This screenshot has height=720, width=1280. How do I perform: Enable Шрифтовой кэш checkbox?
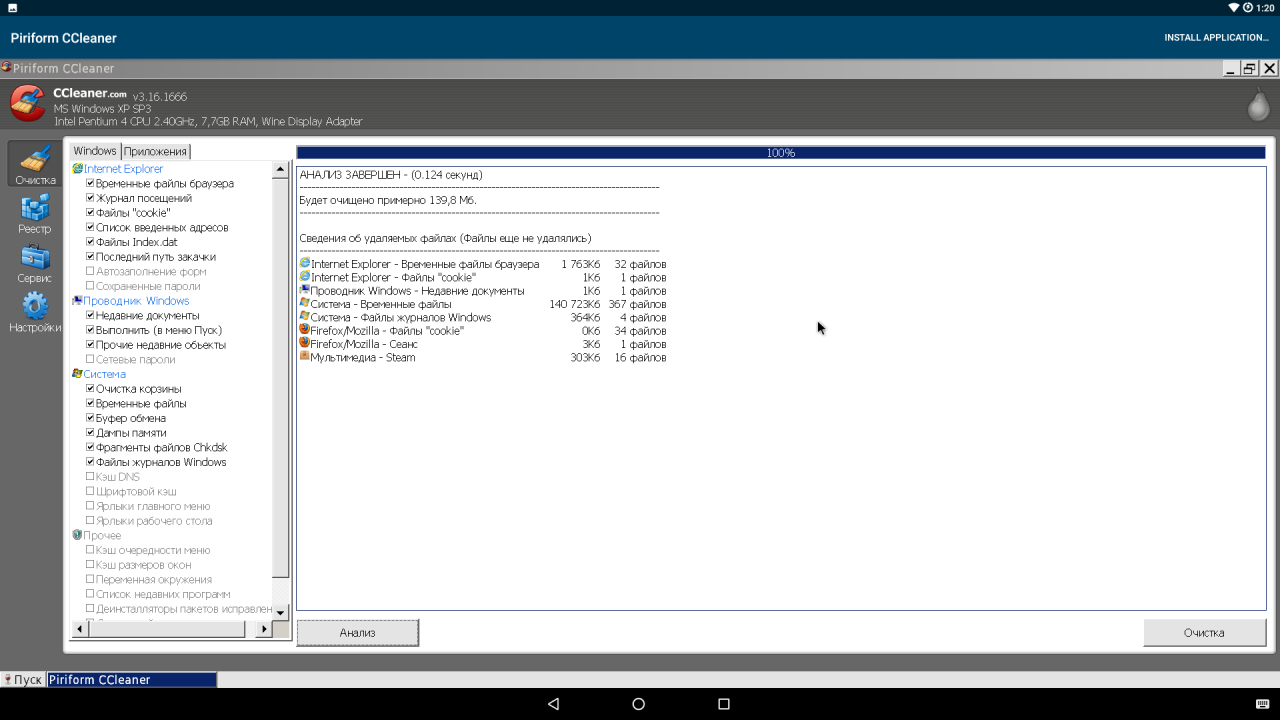click(x=90, y=491)
